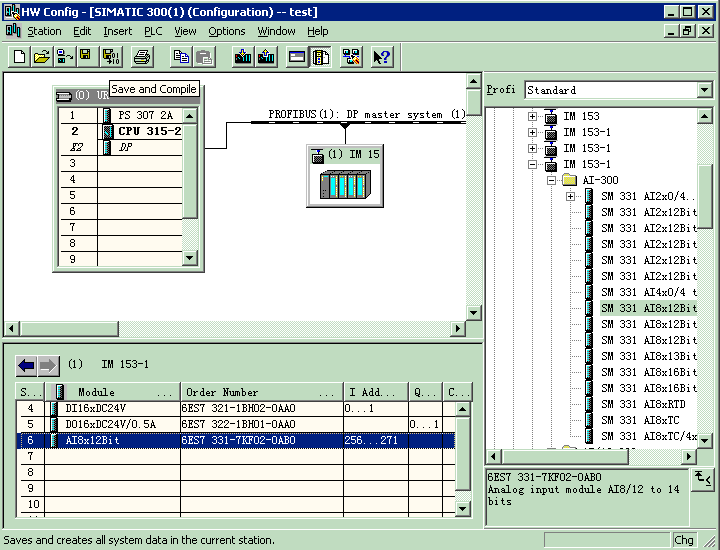
Task: Click the Print toolbar icon
Action: coord(142,57)
